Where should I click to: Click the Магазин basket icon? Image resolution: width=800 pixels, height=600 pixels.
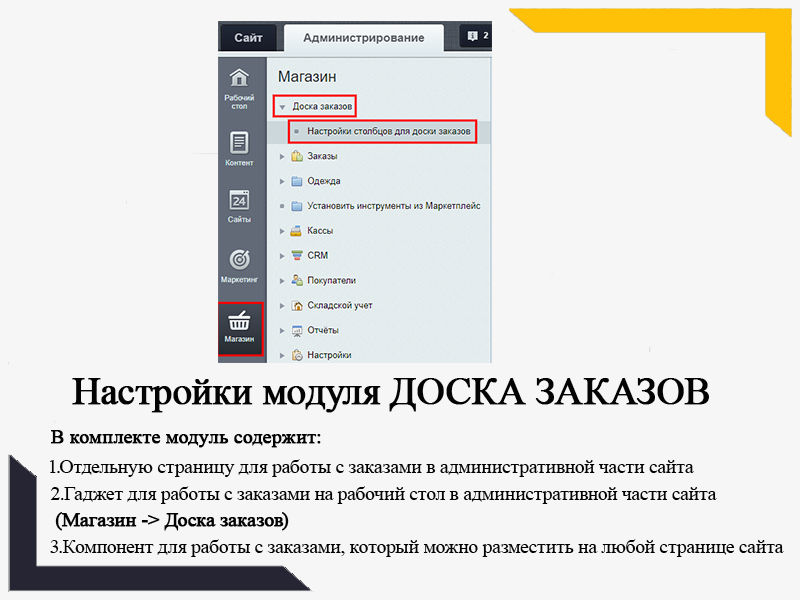[x=239, y=322]
